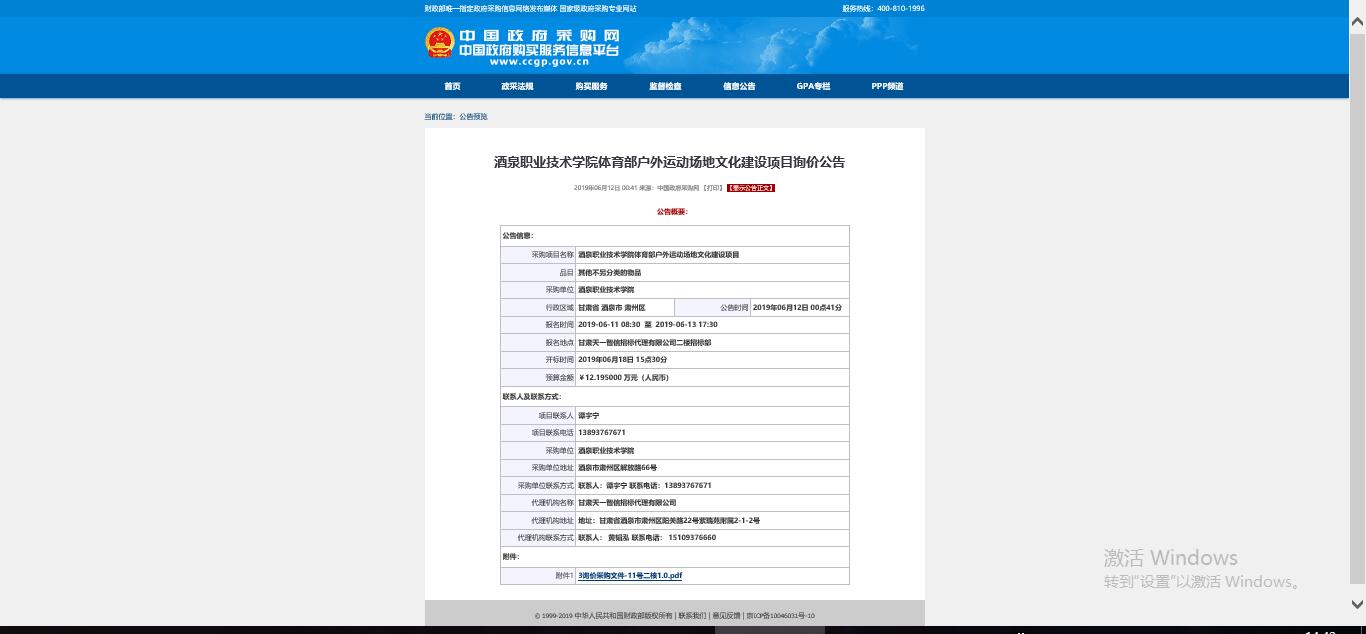Download attachment 3询价采购文件-11号二核1.0.pdf
This screenshot has width=1366, height=634.
click(630, 576)
